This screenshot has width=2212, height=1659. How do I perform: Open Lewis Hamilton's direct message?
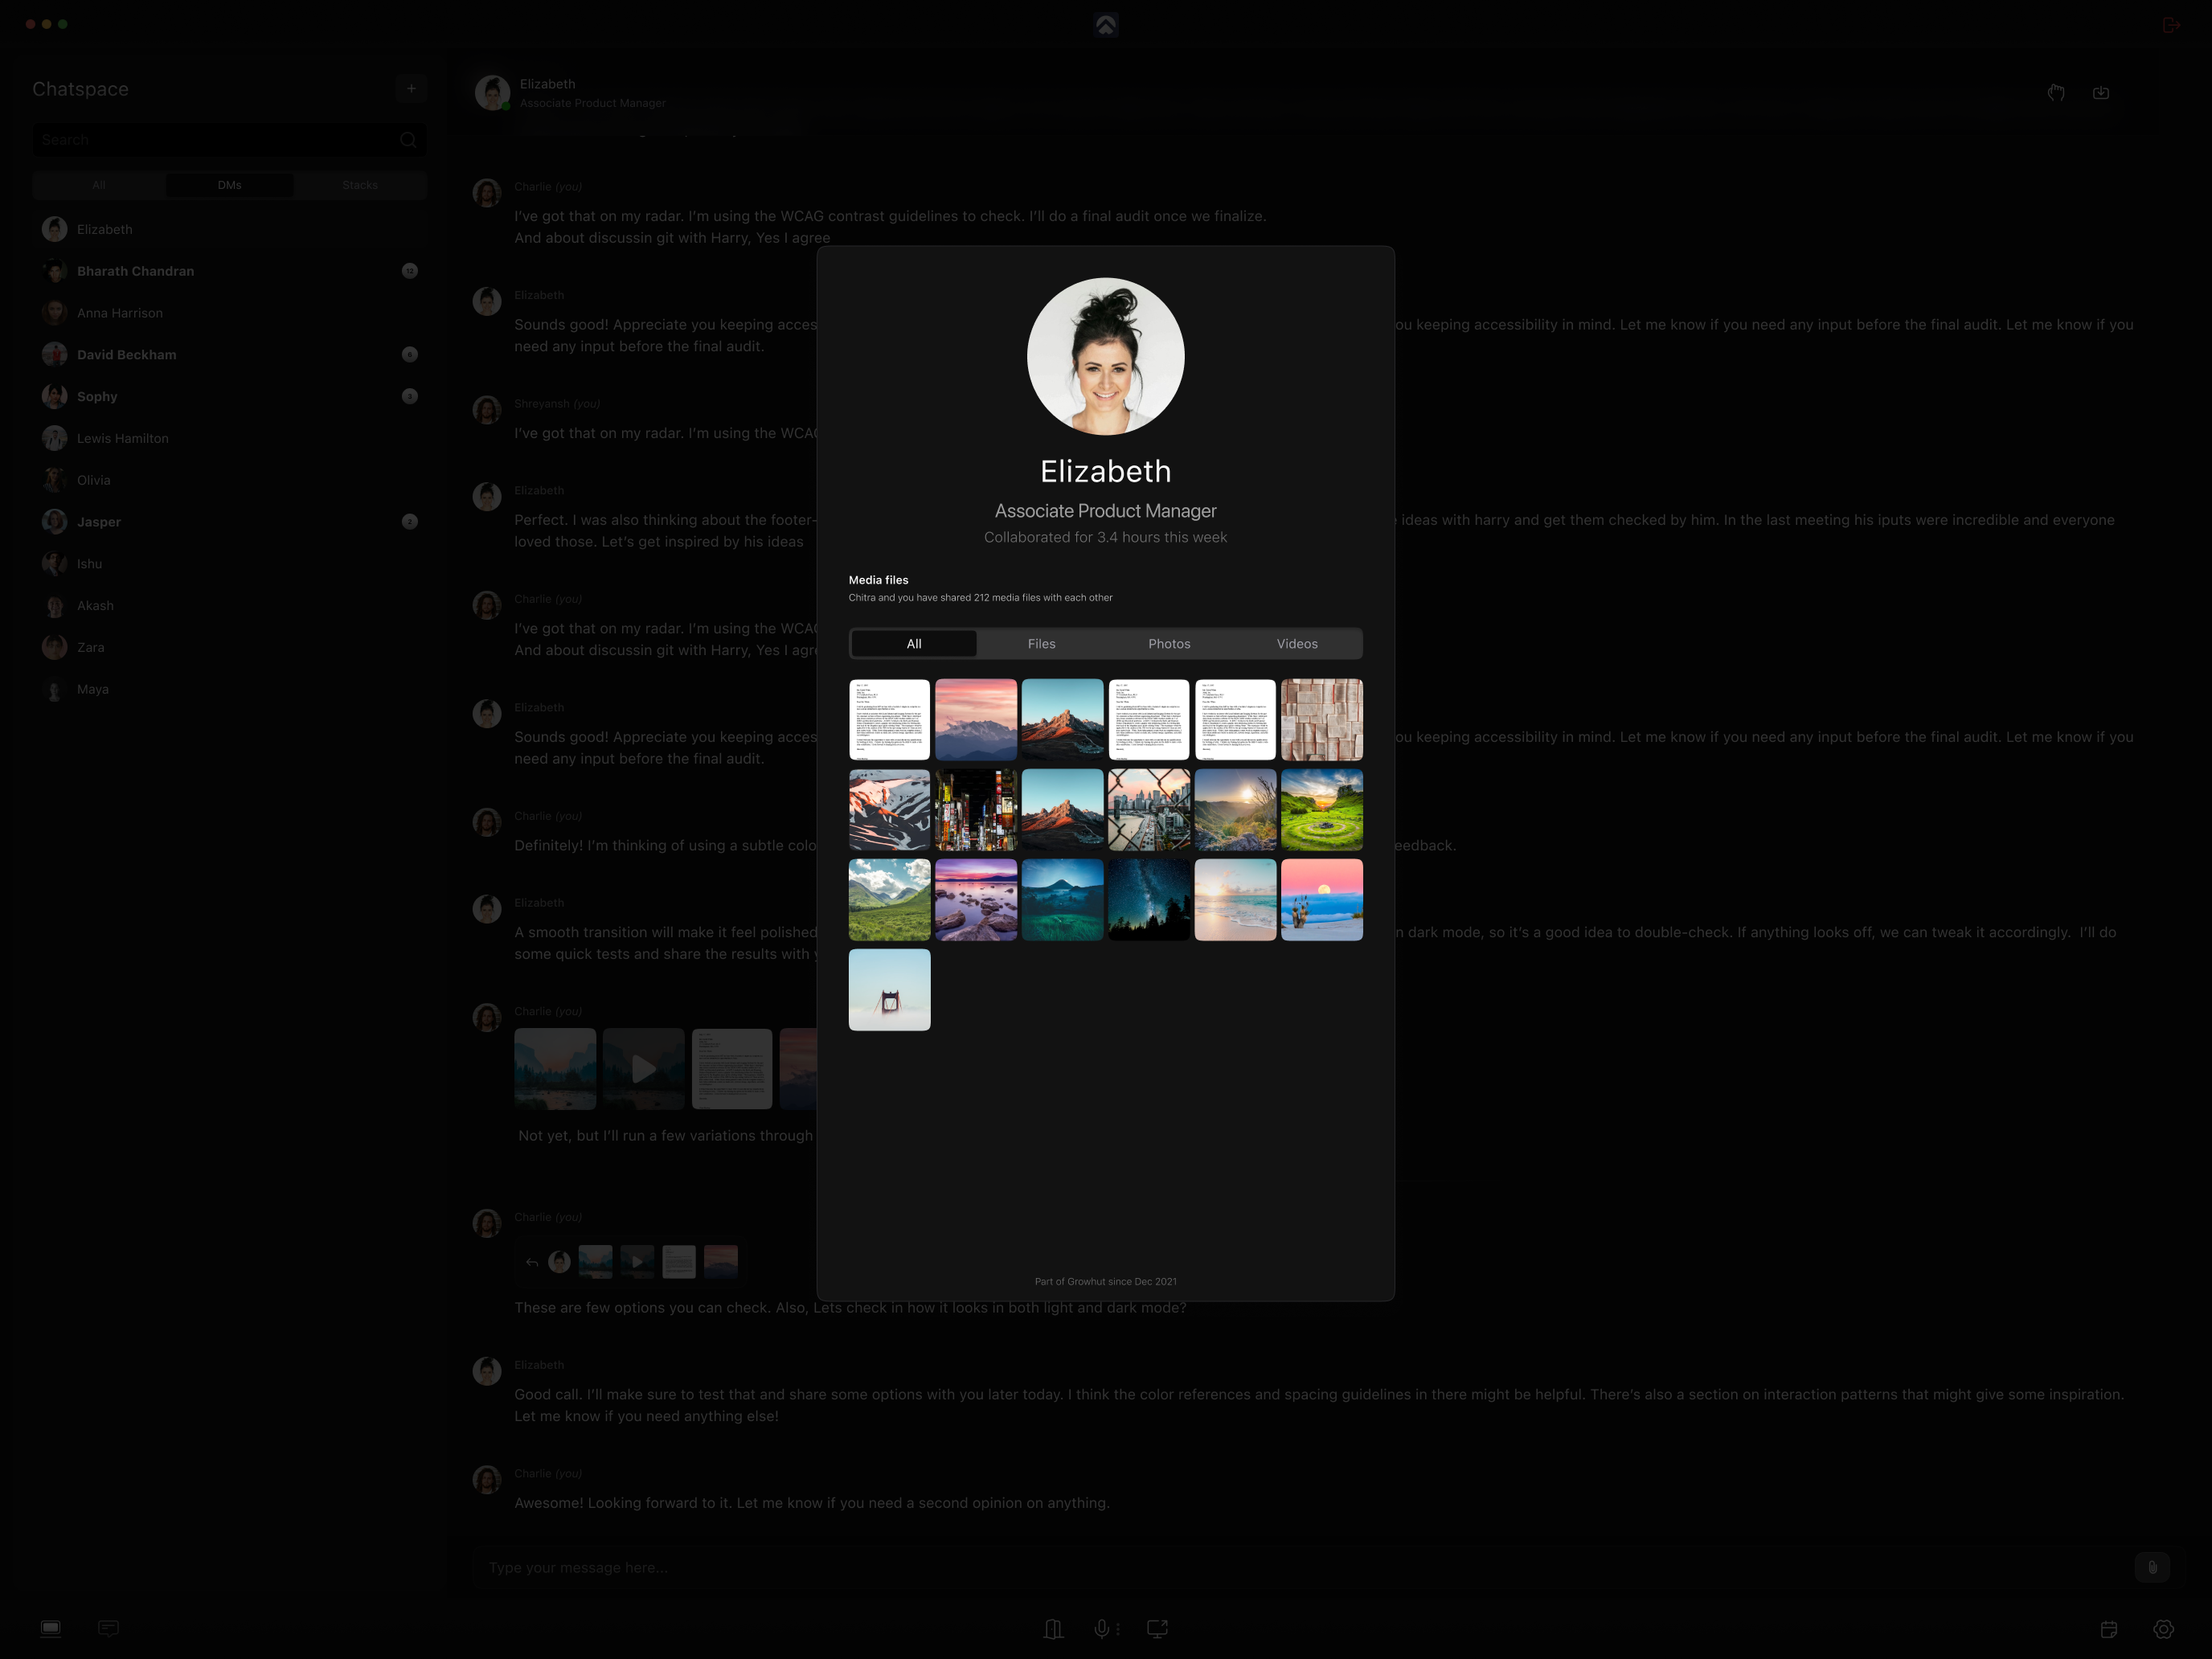tap(230, 439)
